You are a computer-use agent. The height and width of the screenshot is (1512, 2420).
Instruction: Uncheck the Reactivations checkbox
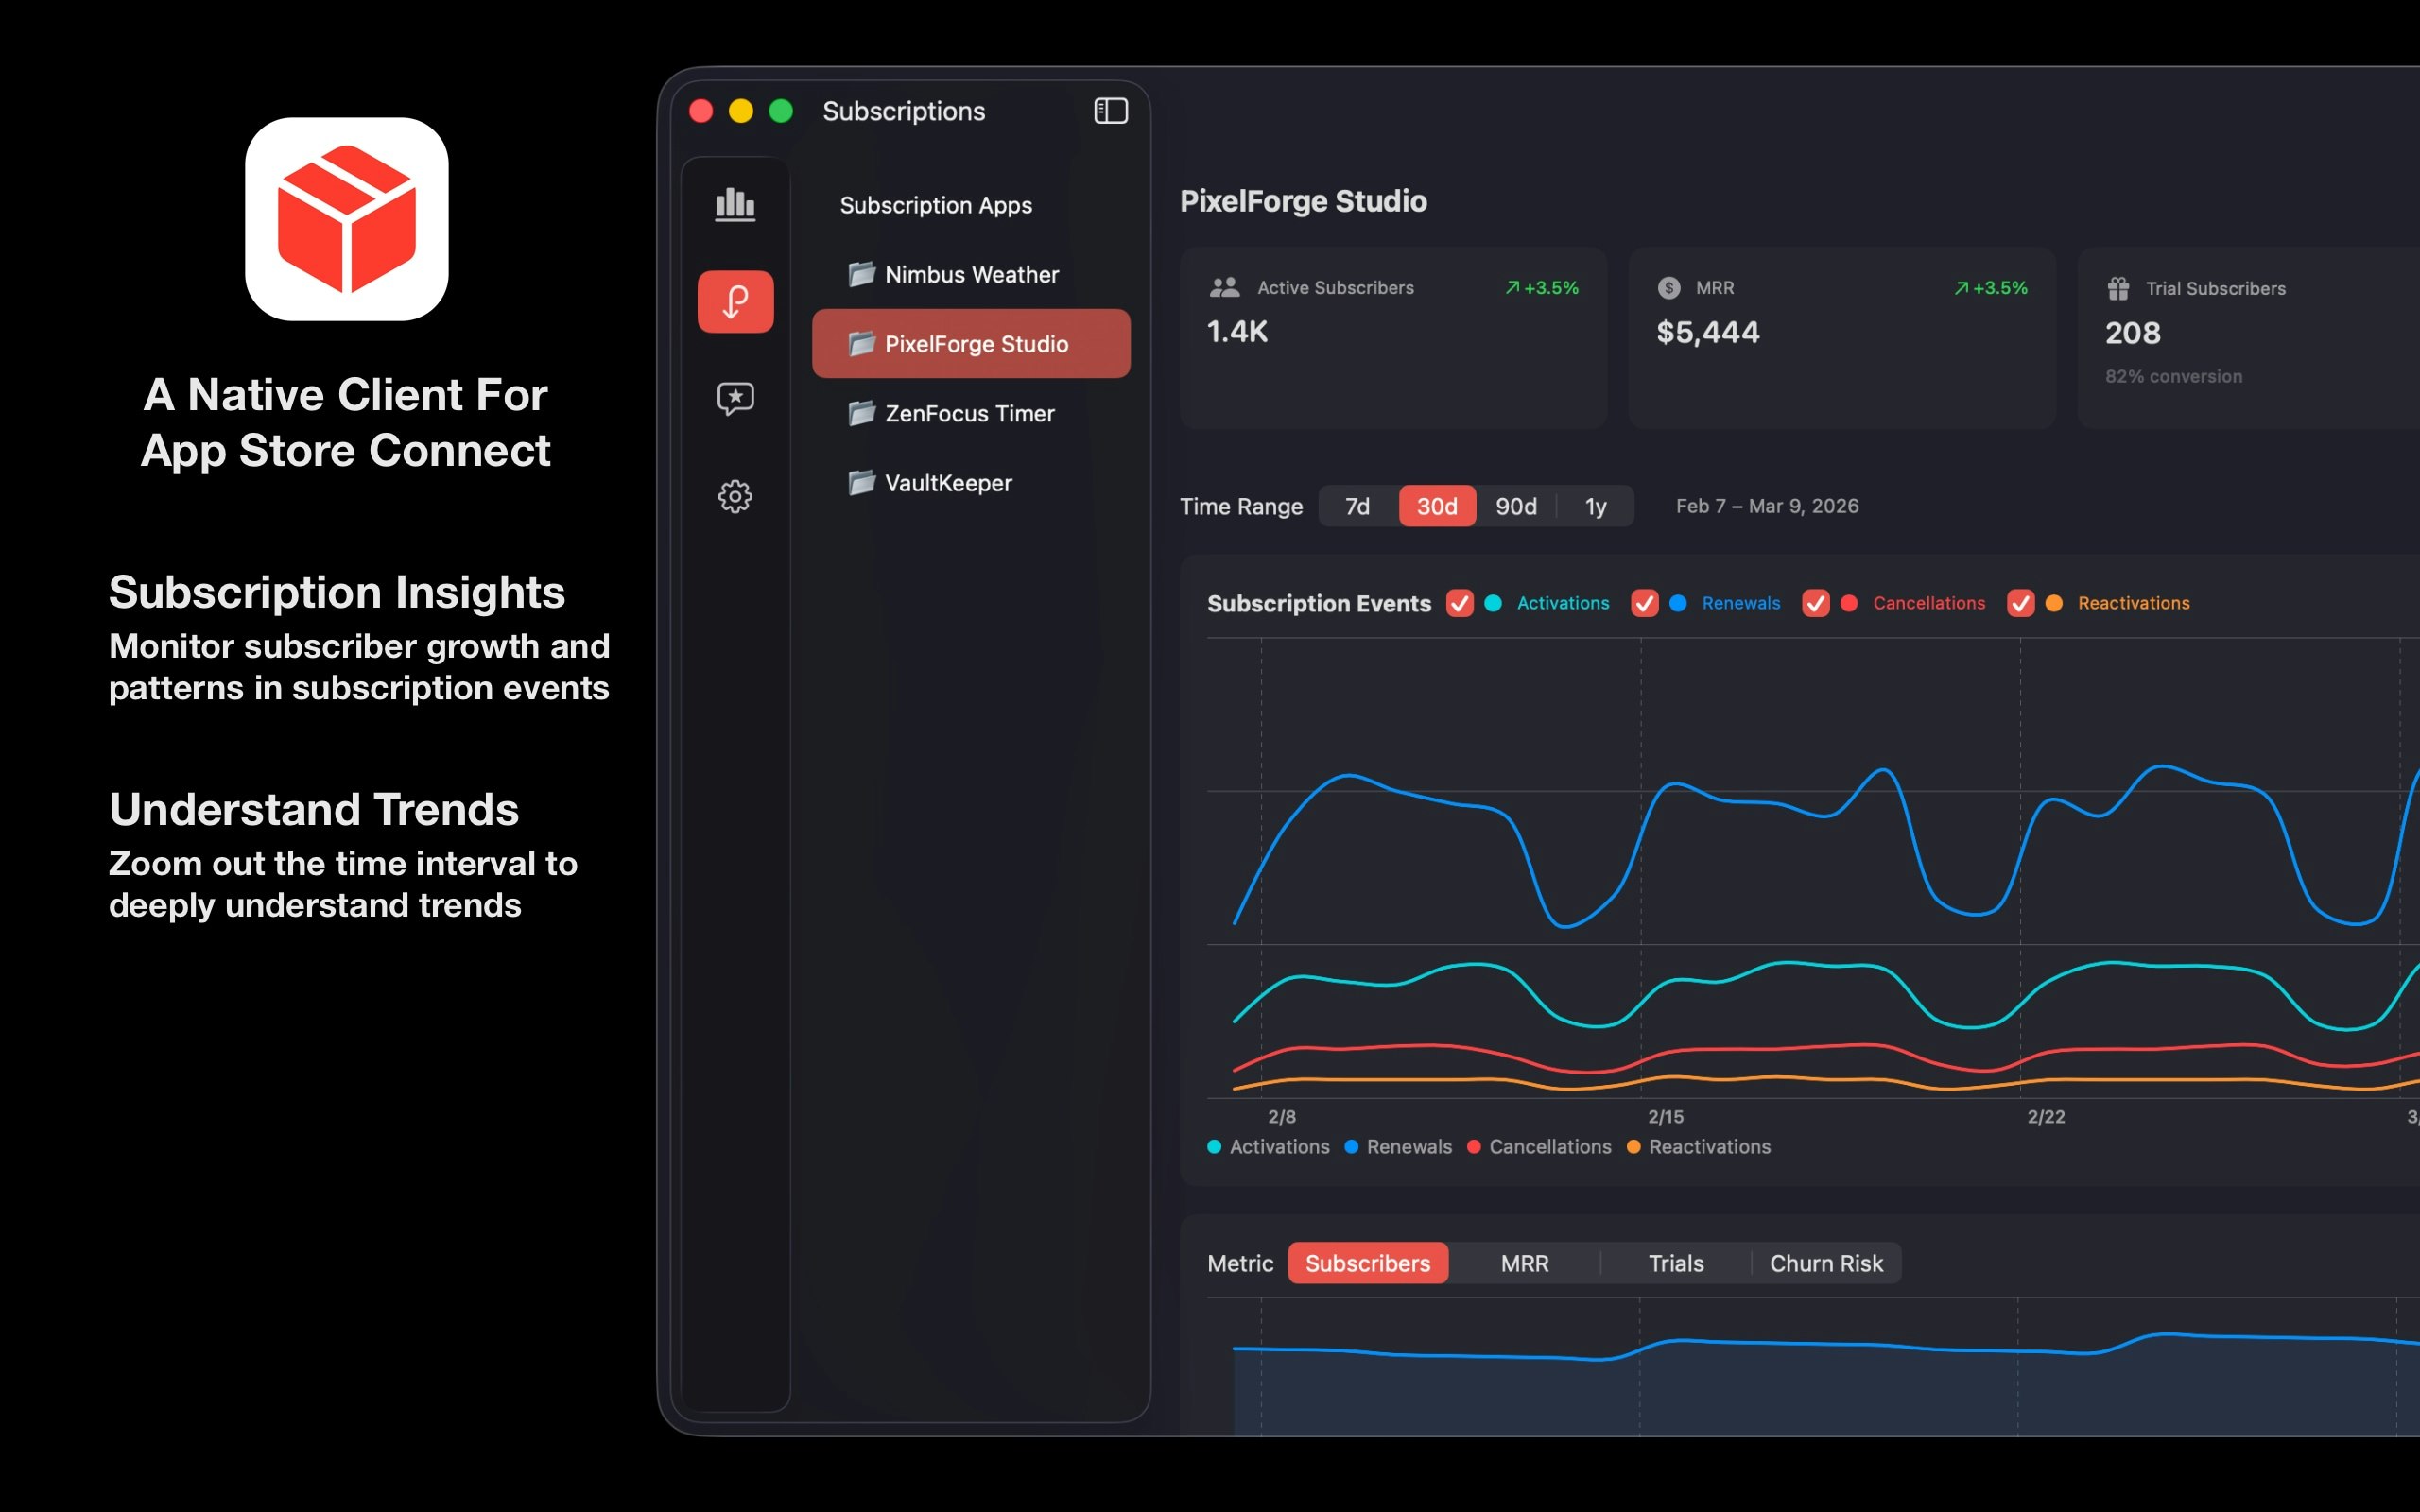pyautogui.click(x=2022, y=603)
